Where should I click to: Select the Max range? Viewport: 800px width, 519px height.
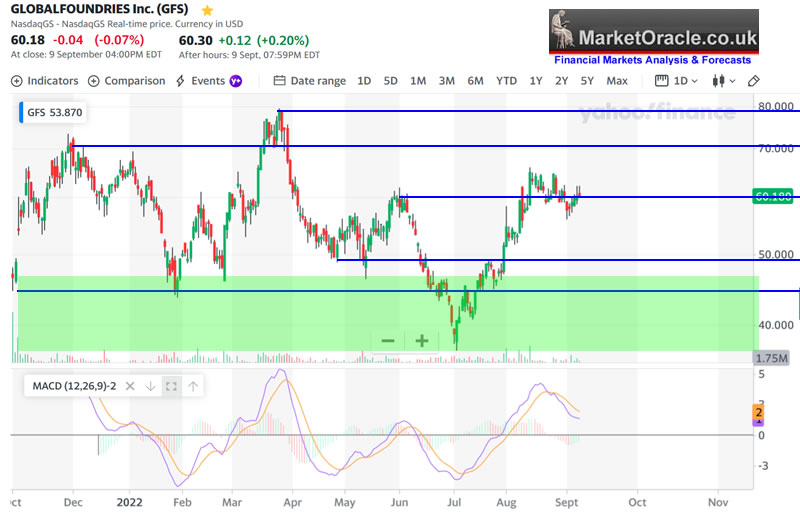click(x=617, y=81)
